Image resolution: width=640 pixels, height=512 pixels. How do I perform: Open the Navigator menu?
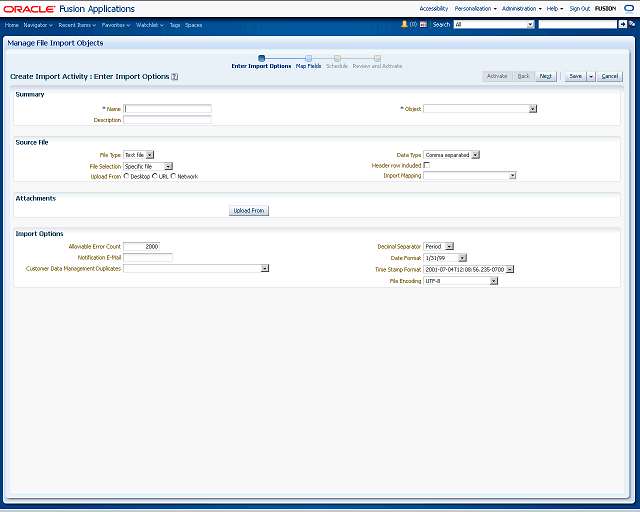coord(39,24)
